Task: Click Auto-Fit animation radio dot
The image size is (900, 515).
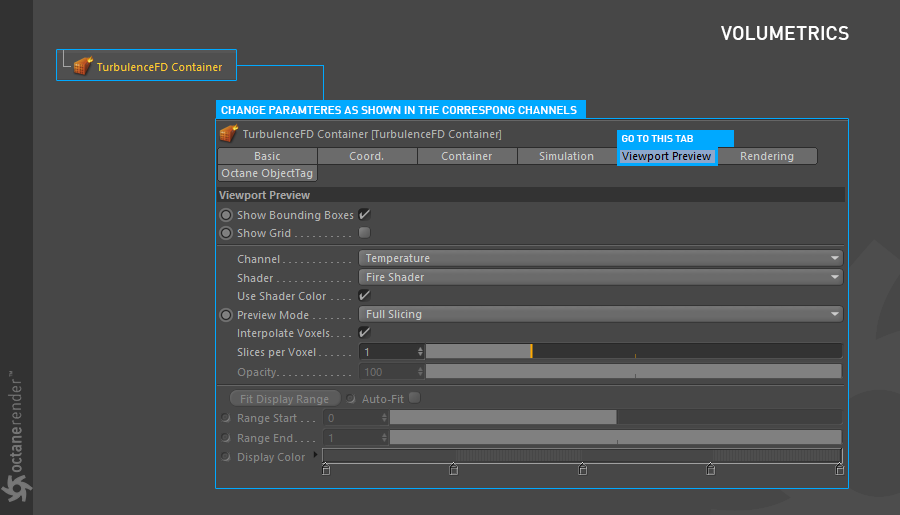Action: click(x=351, y=398)
